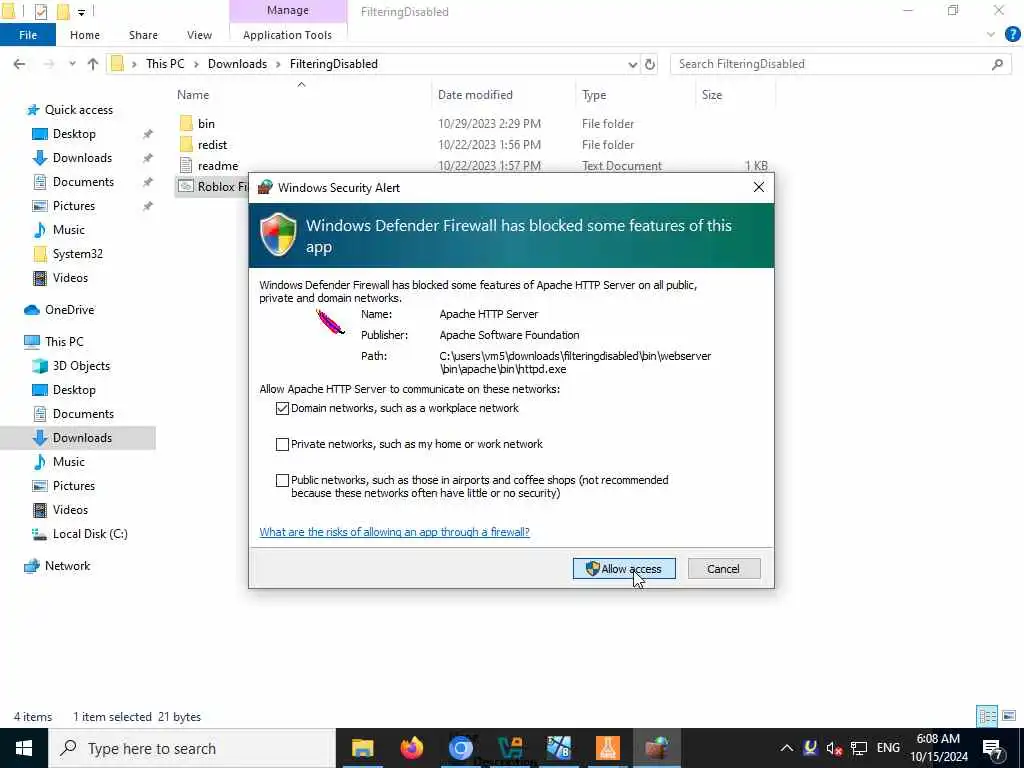Select the redist folder icon

[186, 144]
